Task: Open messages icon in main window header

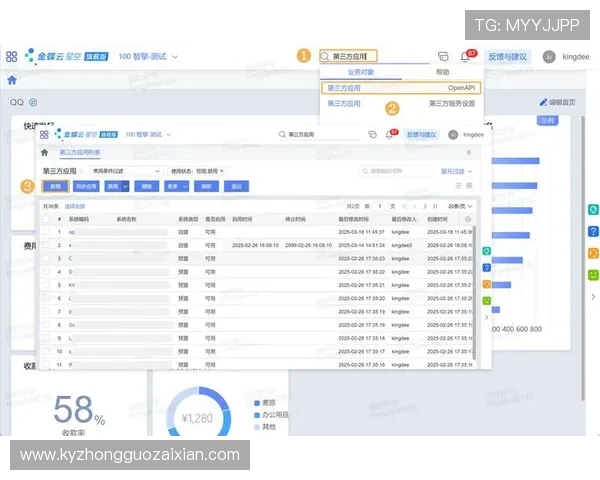Action: click(x=443, y=57)
